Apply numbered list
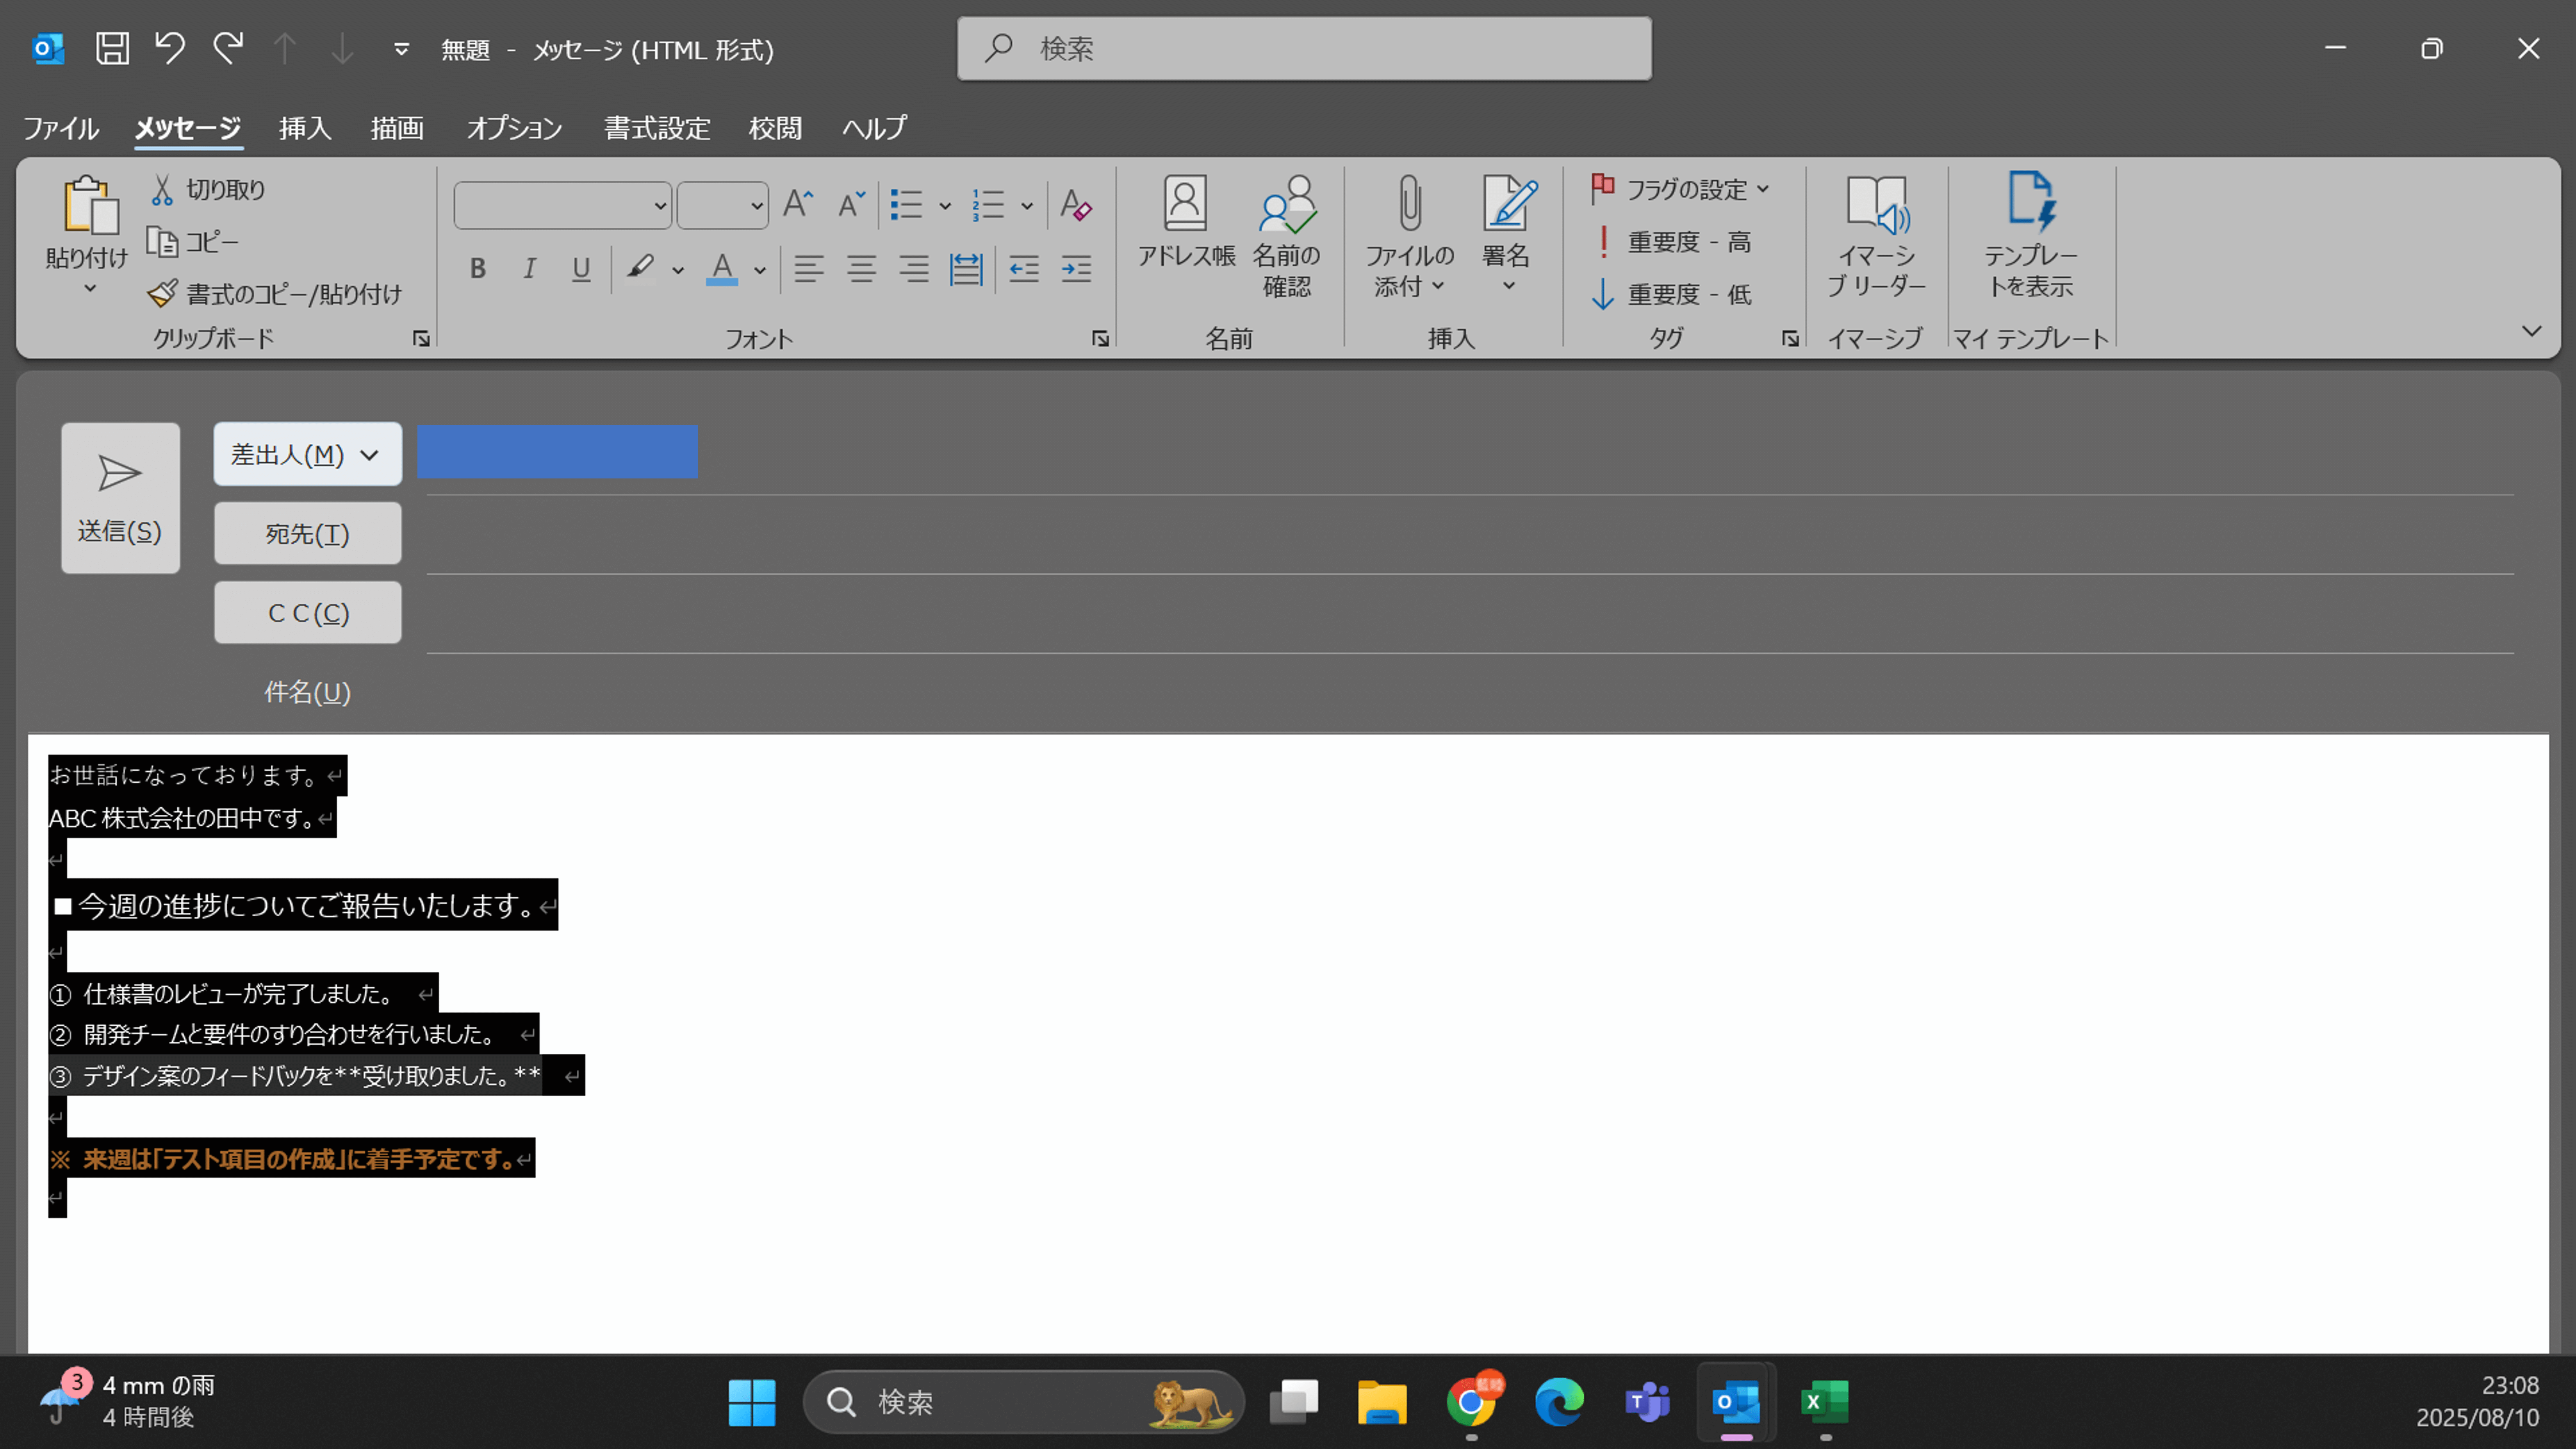 pos(988,205)
